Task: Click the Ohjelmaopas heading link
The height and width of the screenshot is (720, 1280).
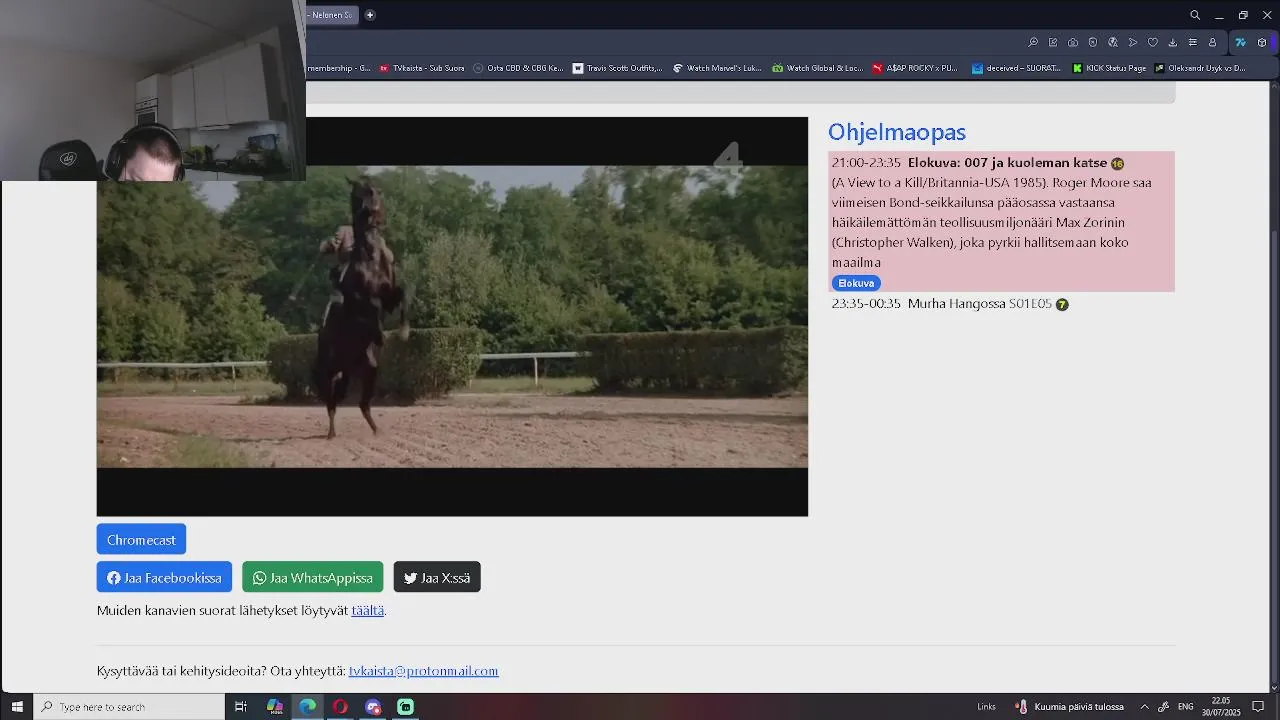Action: 897,132
